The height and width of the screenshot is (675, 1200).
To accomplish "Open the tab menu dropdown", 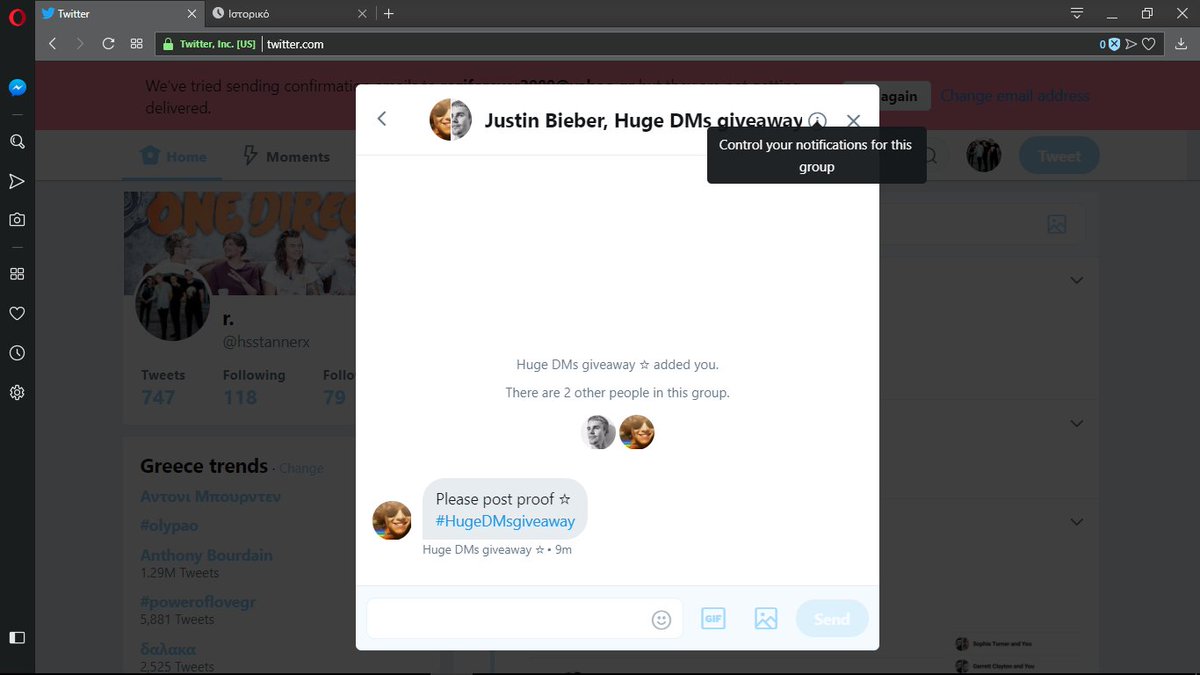I will tap(1077, 14).
